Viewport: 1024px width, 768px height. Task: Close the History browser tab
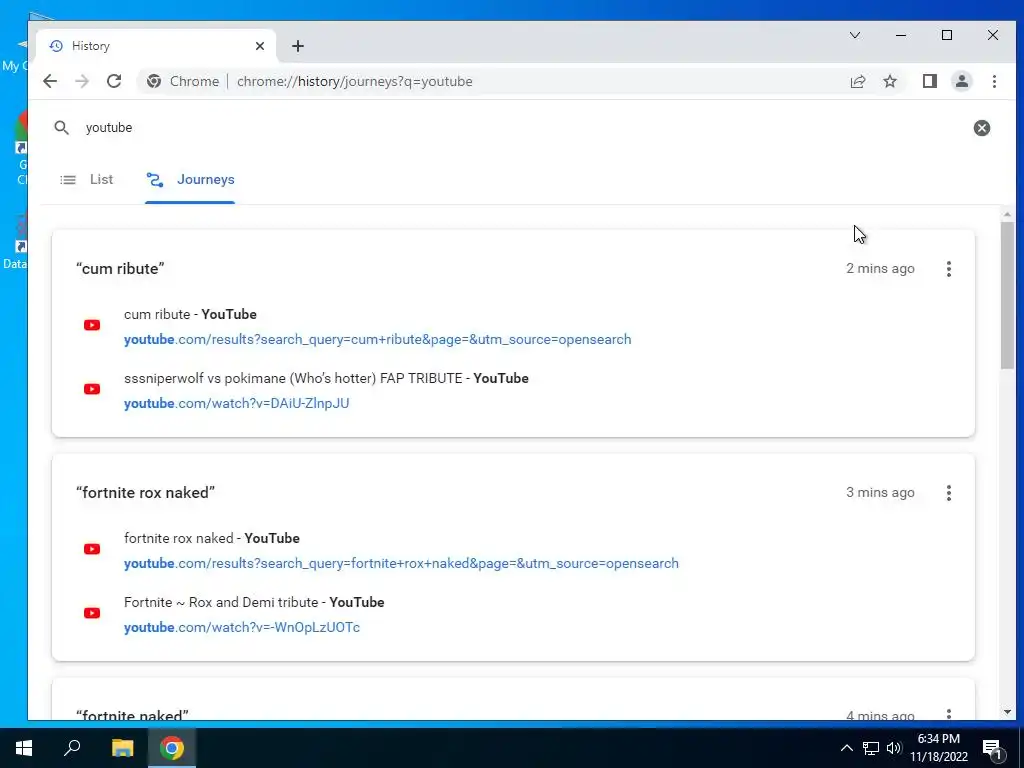coord(260,46)
